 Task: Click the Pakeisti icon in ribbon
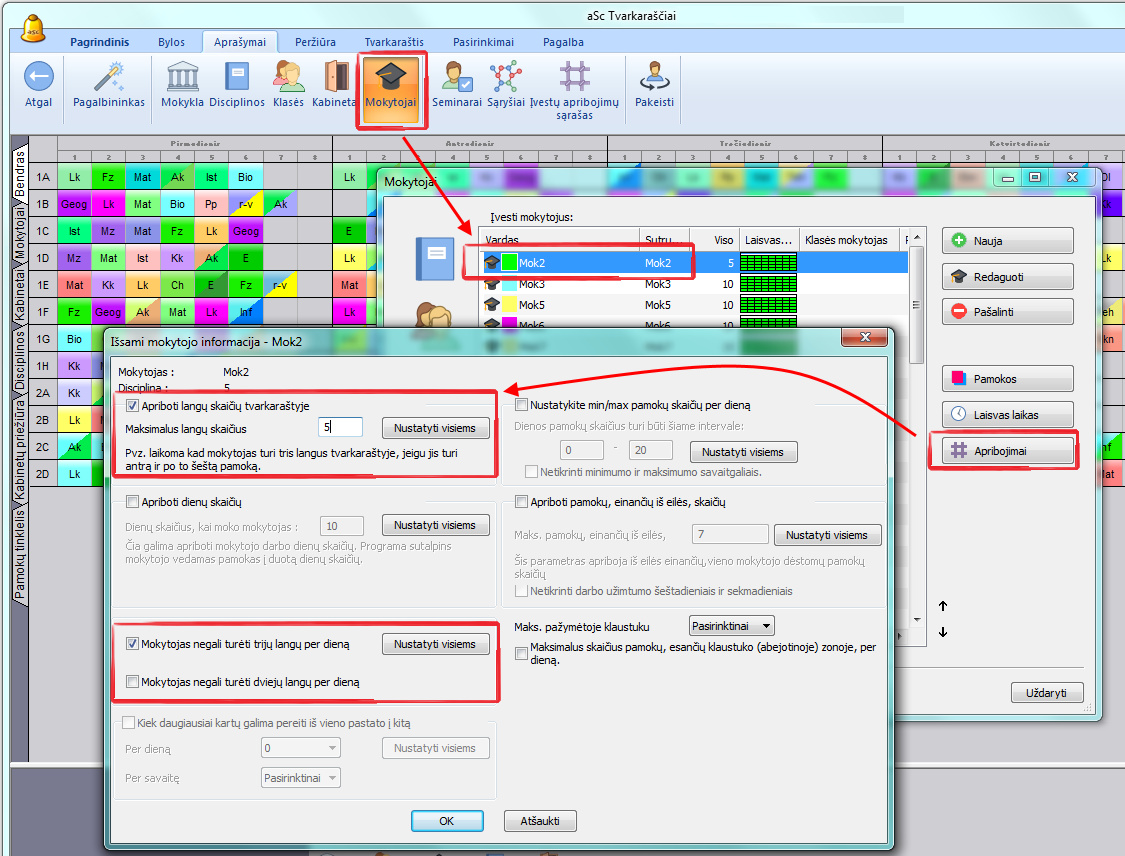tap(655, 78)
